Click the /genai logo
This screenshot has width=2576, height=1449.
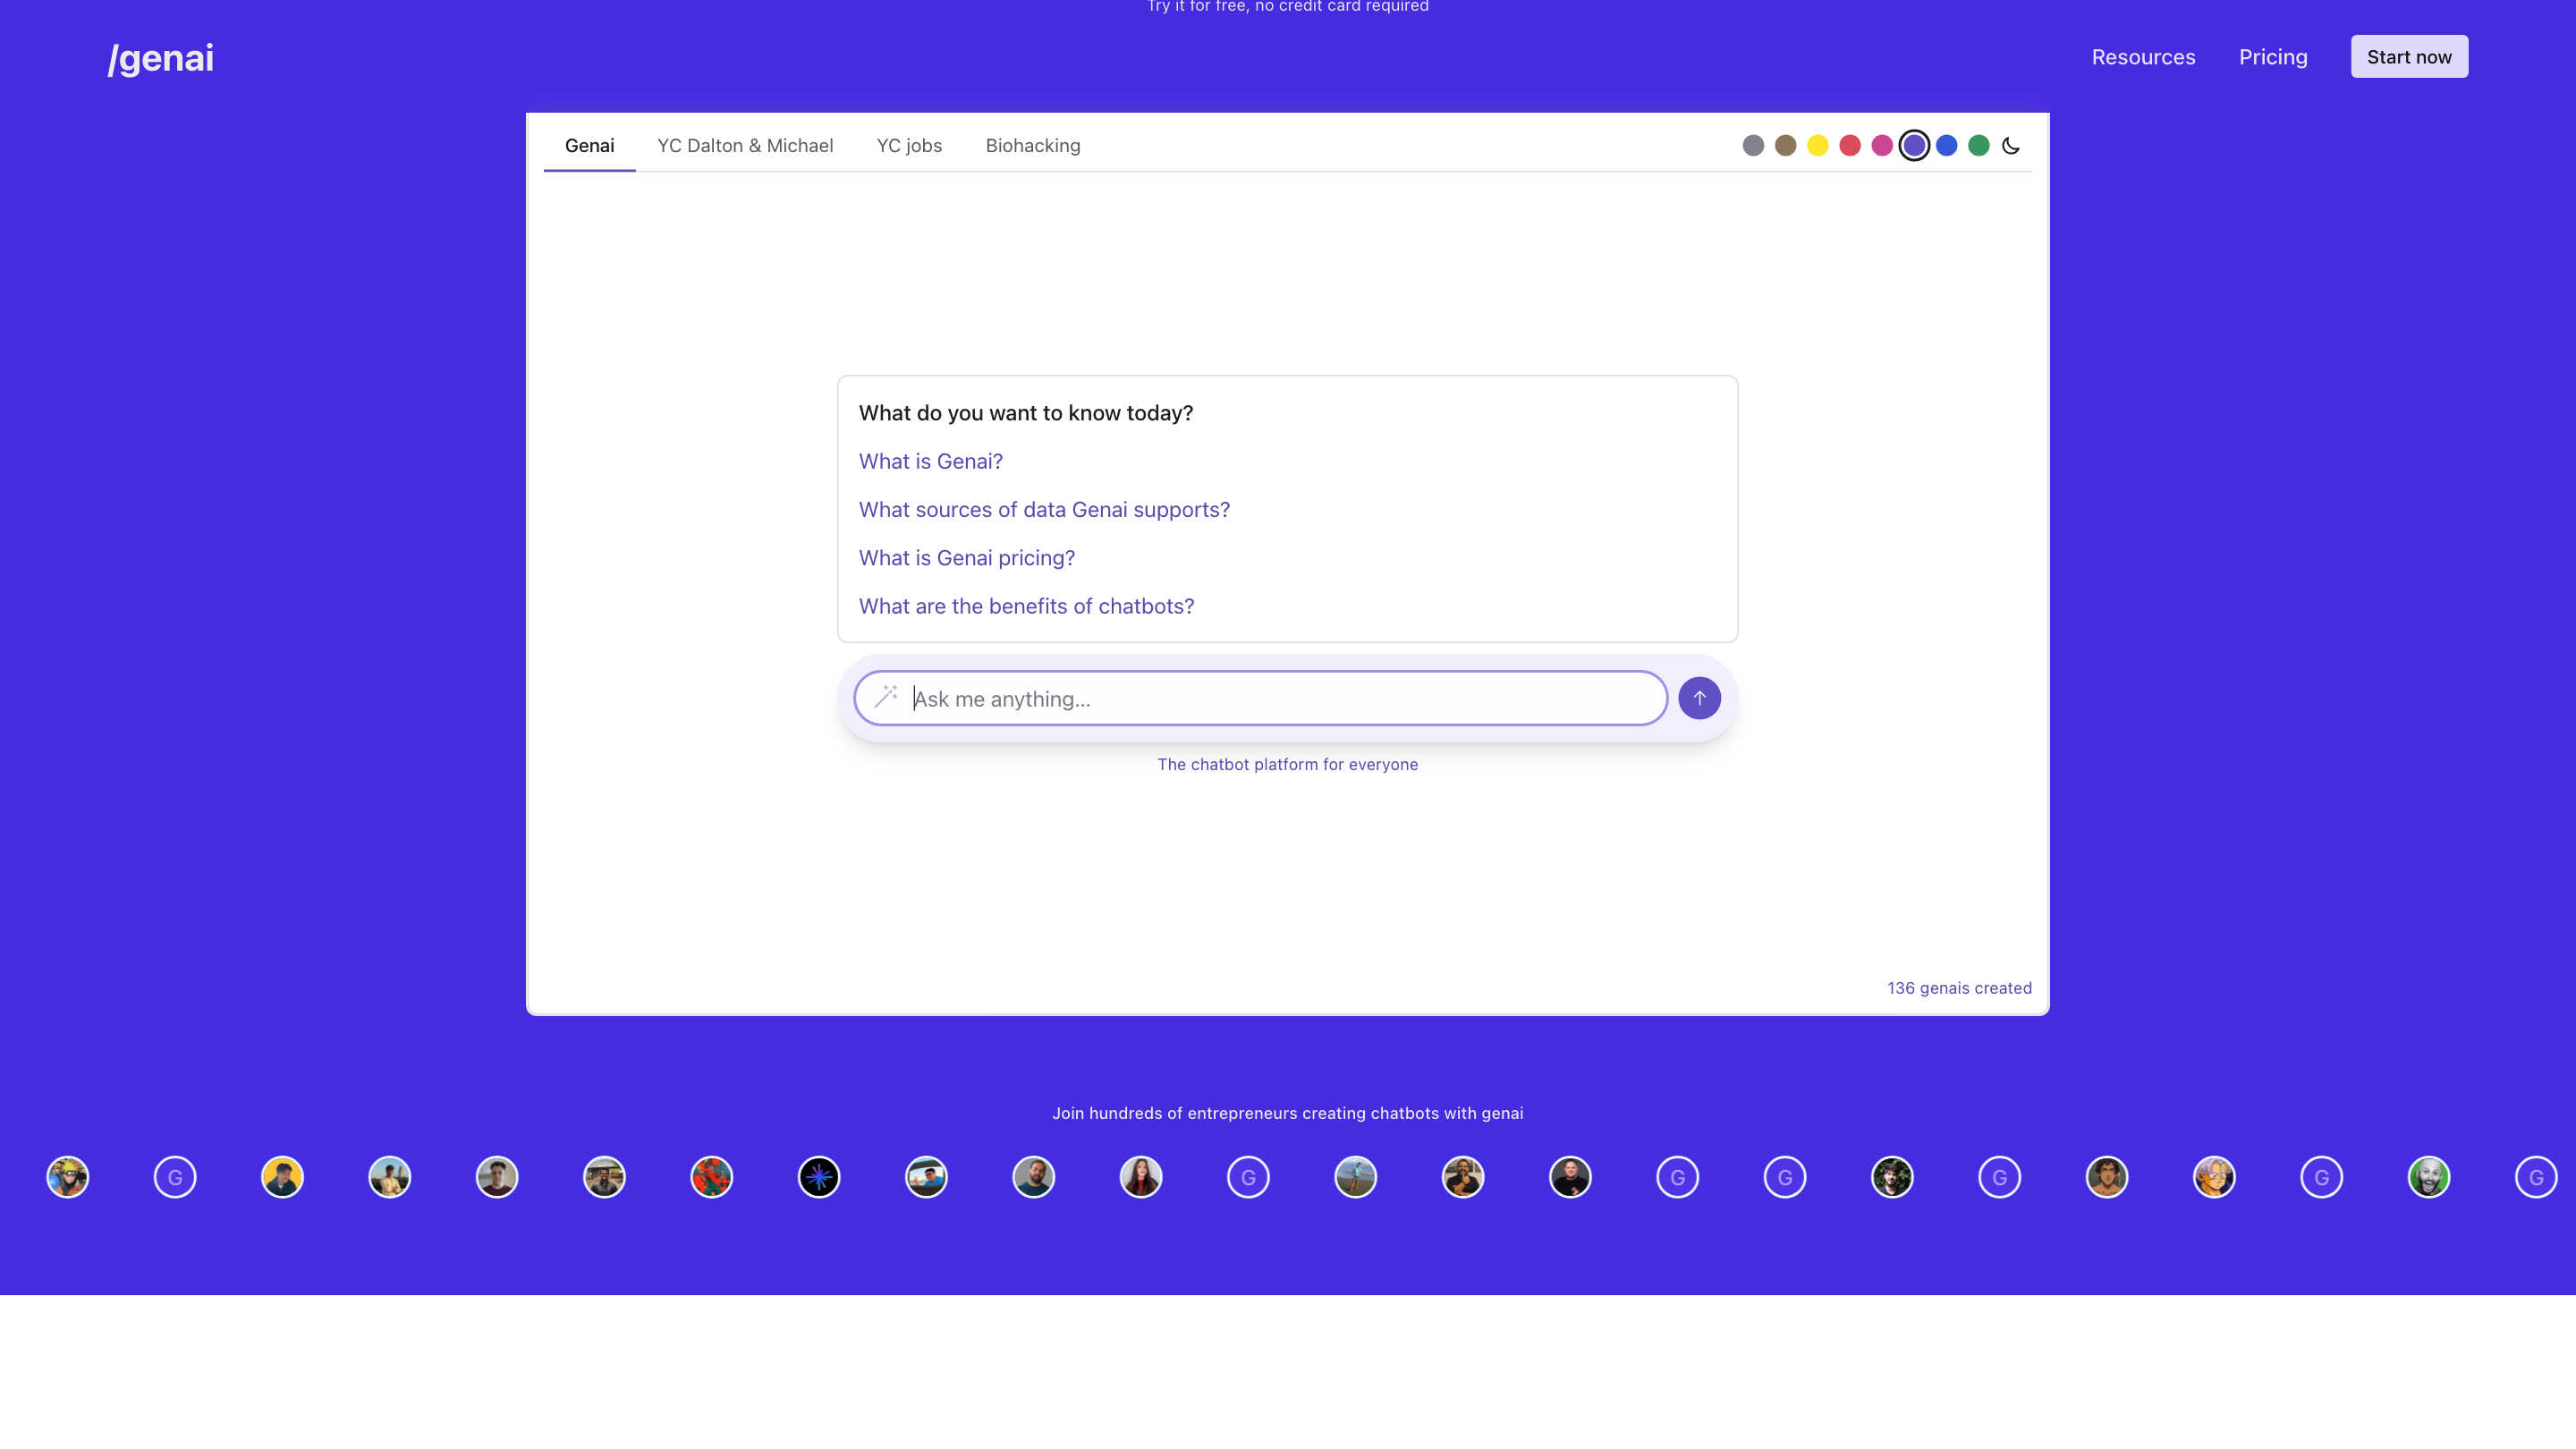[161, 58]
